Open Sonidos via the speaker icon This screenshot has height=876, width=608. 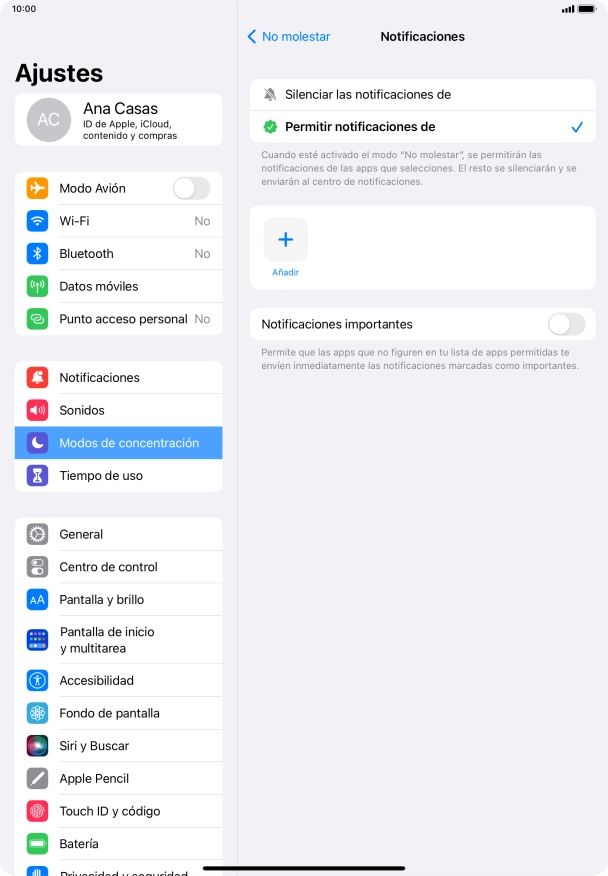pos(37,410)
